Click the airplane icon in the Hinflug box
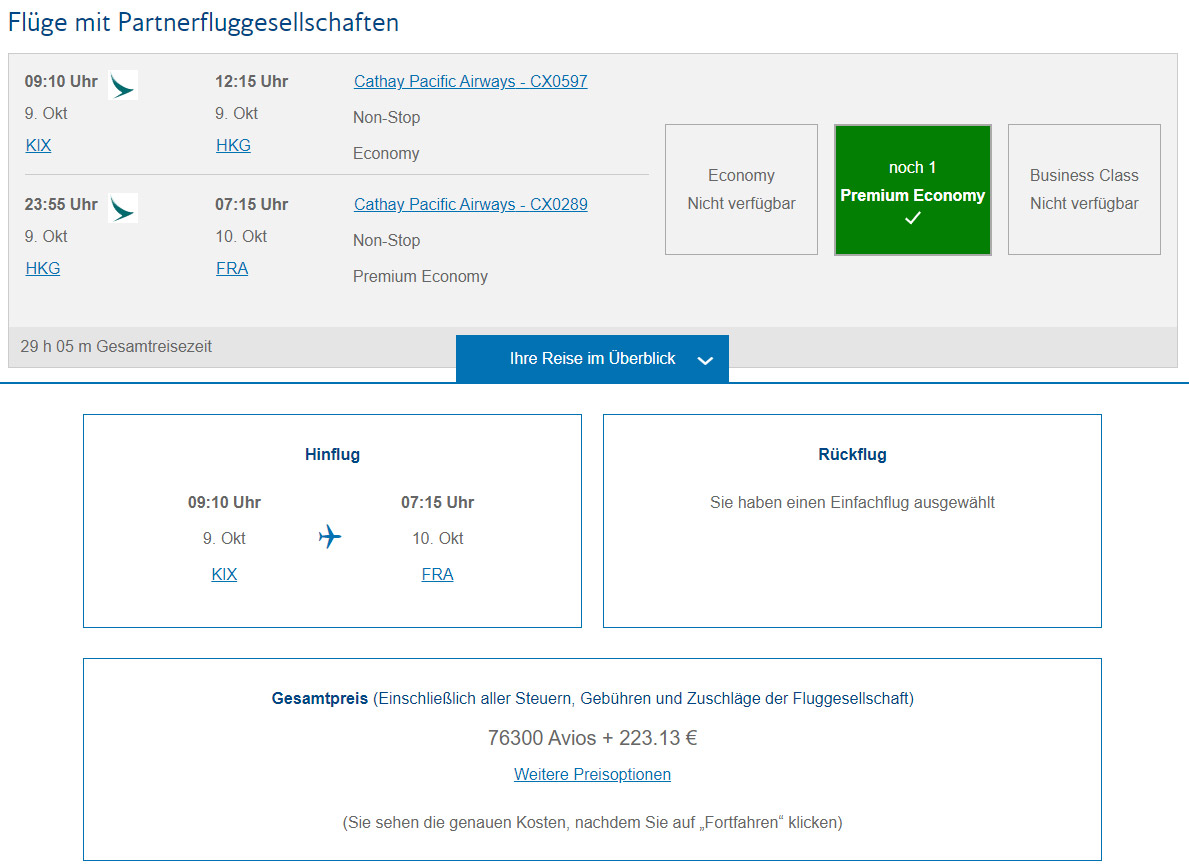This screenshot has width=1189, height=866. click(x=330, y=537)
